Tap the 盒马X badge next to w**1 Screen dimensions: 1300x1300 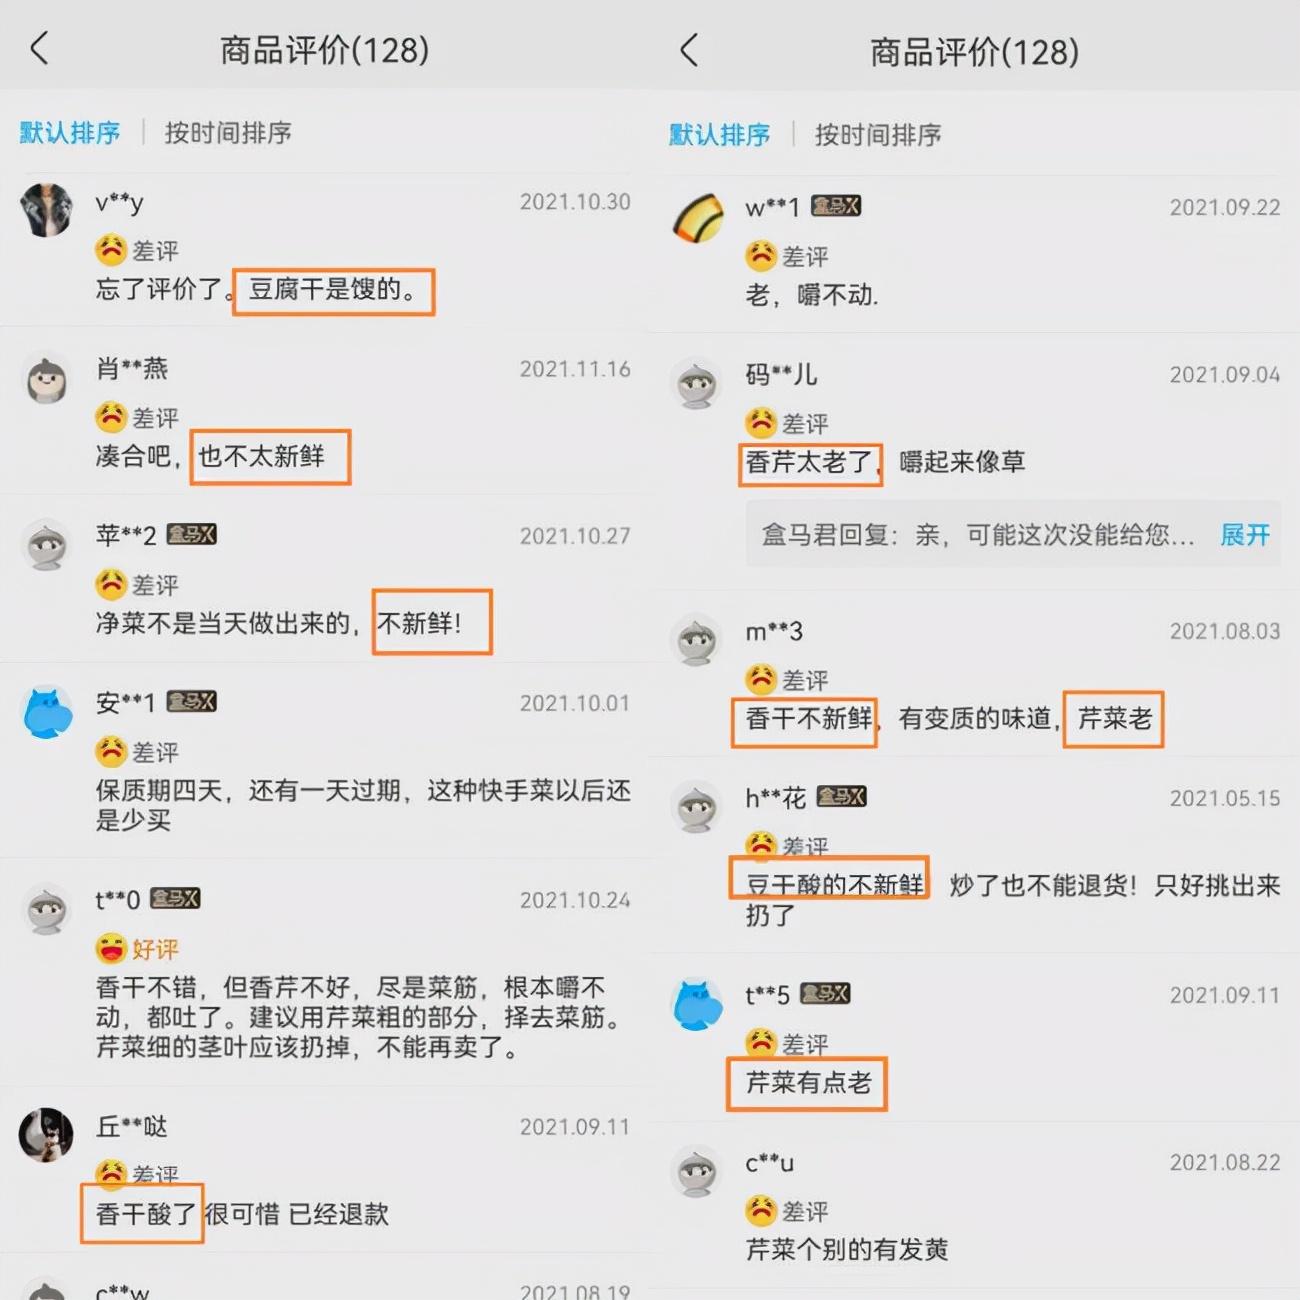(836, 205)
